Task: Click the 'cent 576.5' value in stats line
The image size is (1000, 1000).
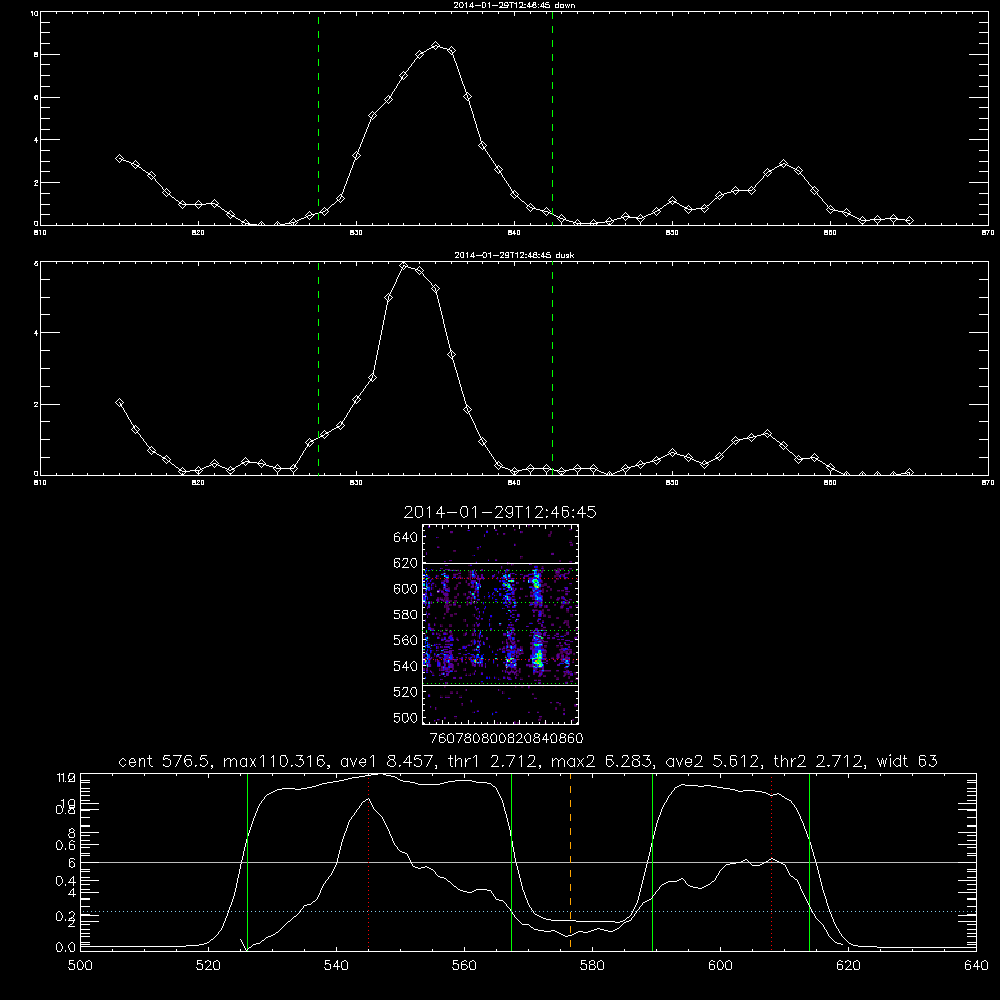Action: click(x=165, y=761)
